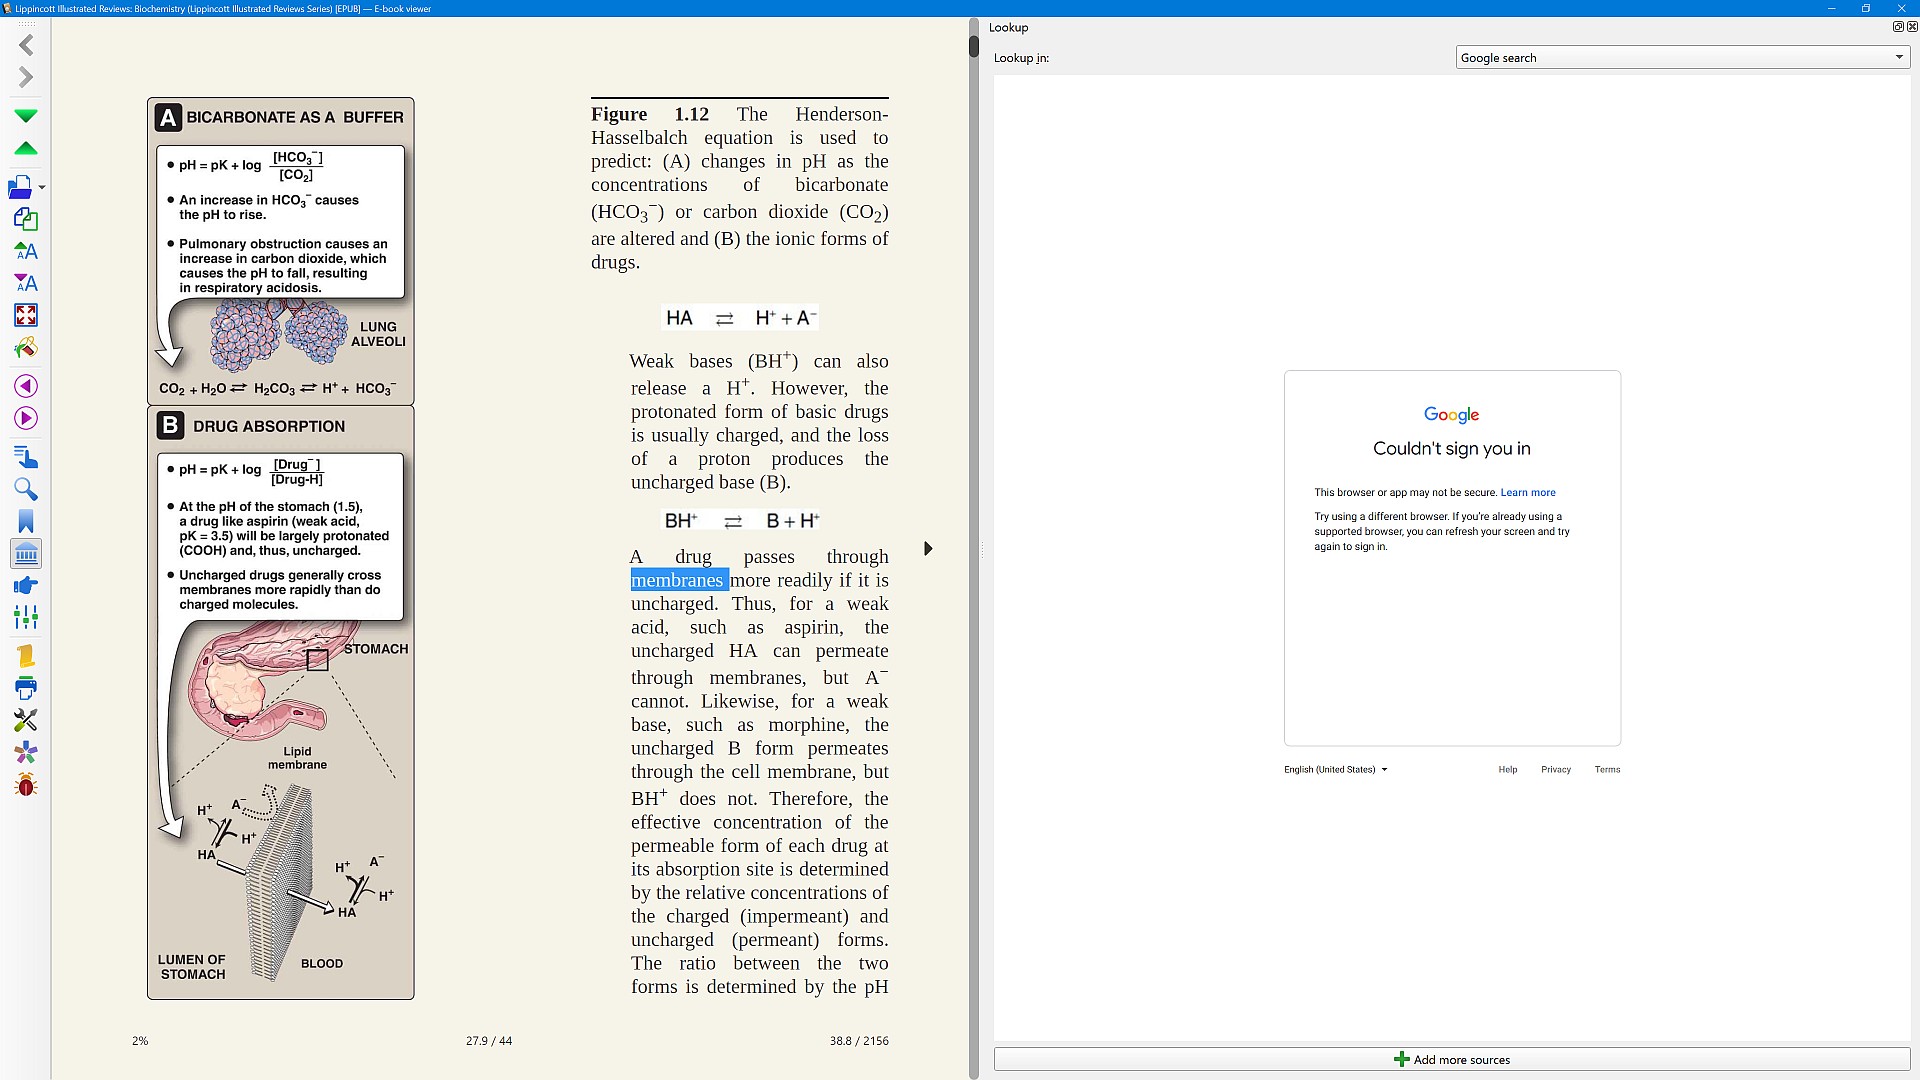Click the Copy to clipboard icon
This screenshot has width=1920, height=1080.
(26, 219)
